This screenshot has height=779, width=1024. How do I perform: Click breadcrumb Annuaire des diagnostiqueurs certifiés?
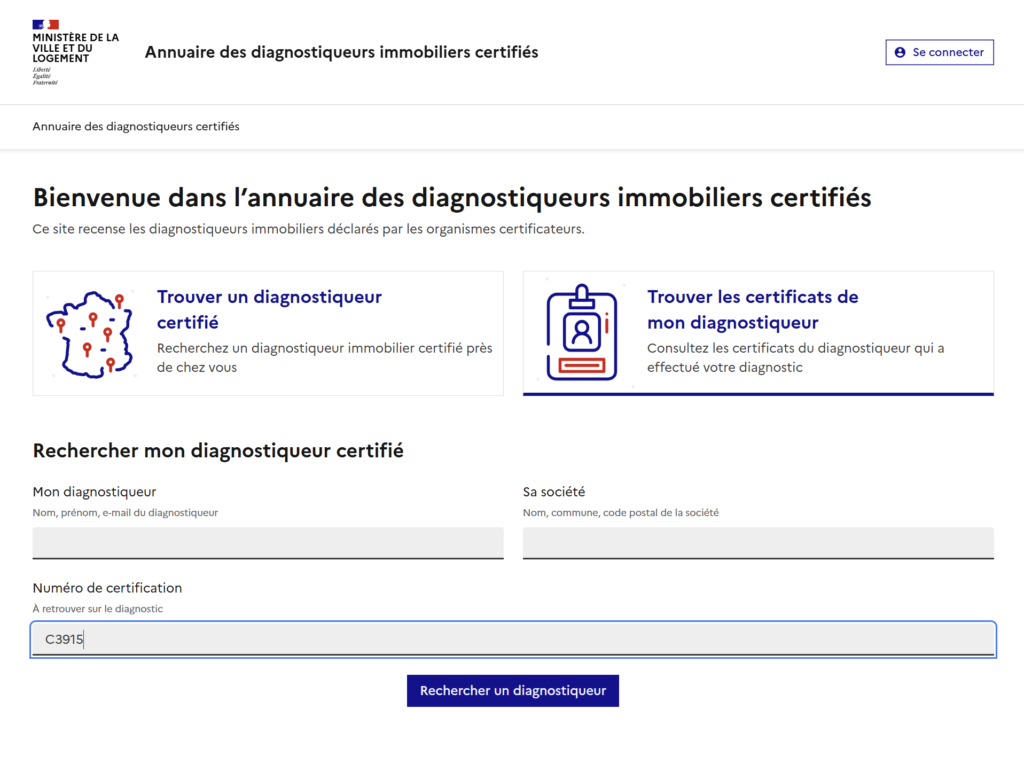135,127
